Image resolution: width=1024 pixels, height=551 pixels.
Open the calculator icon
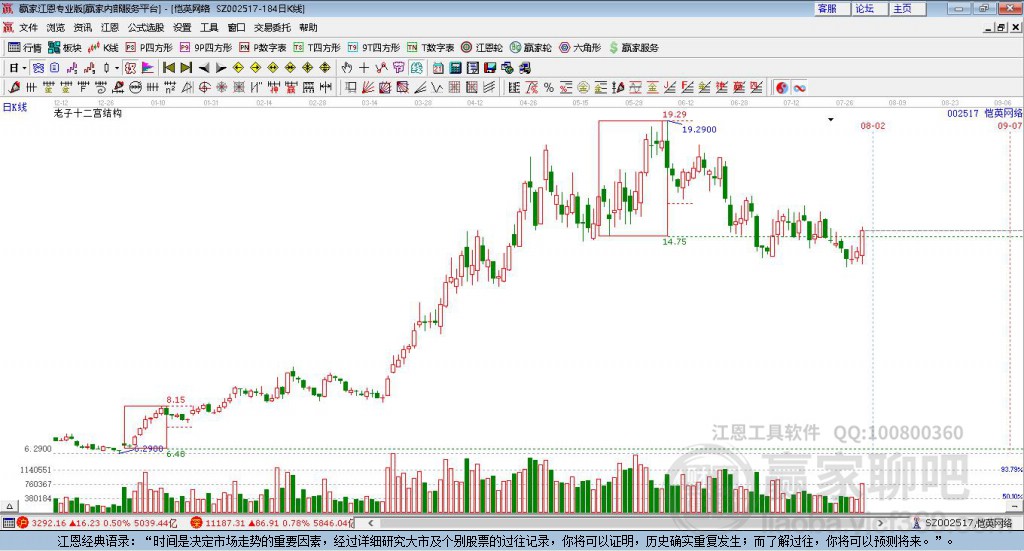[x=455, y=68]
